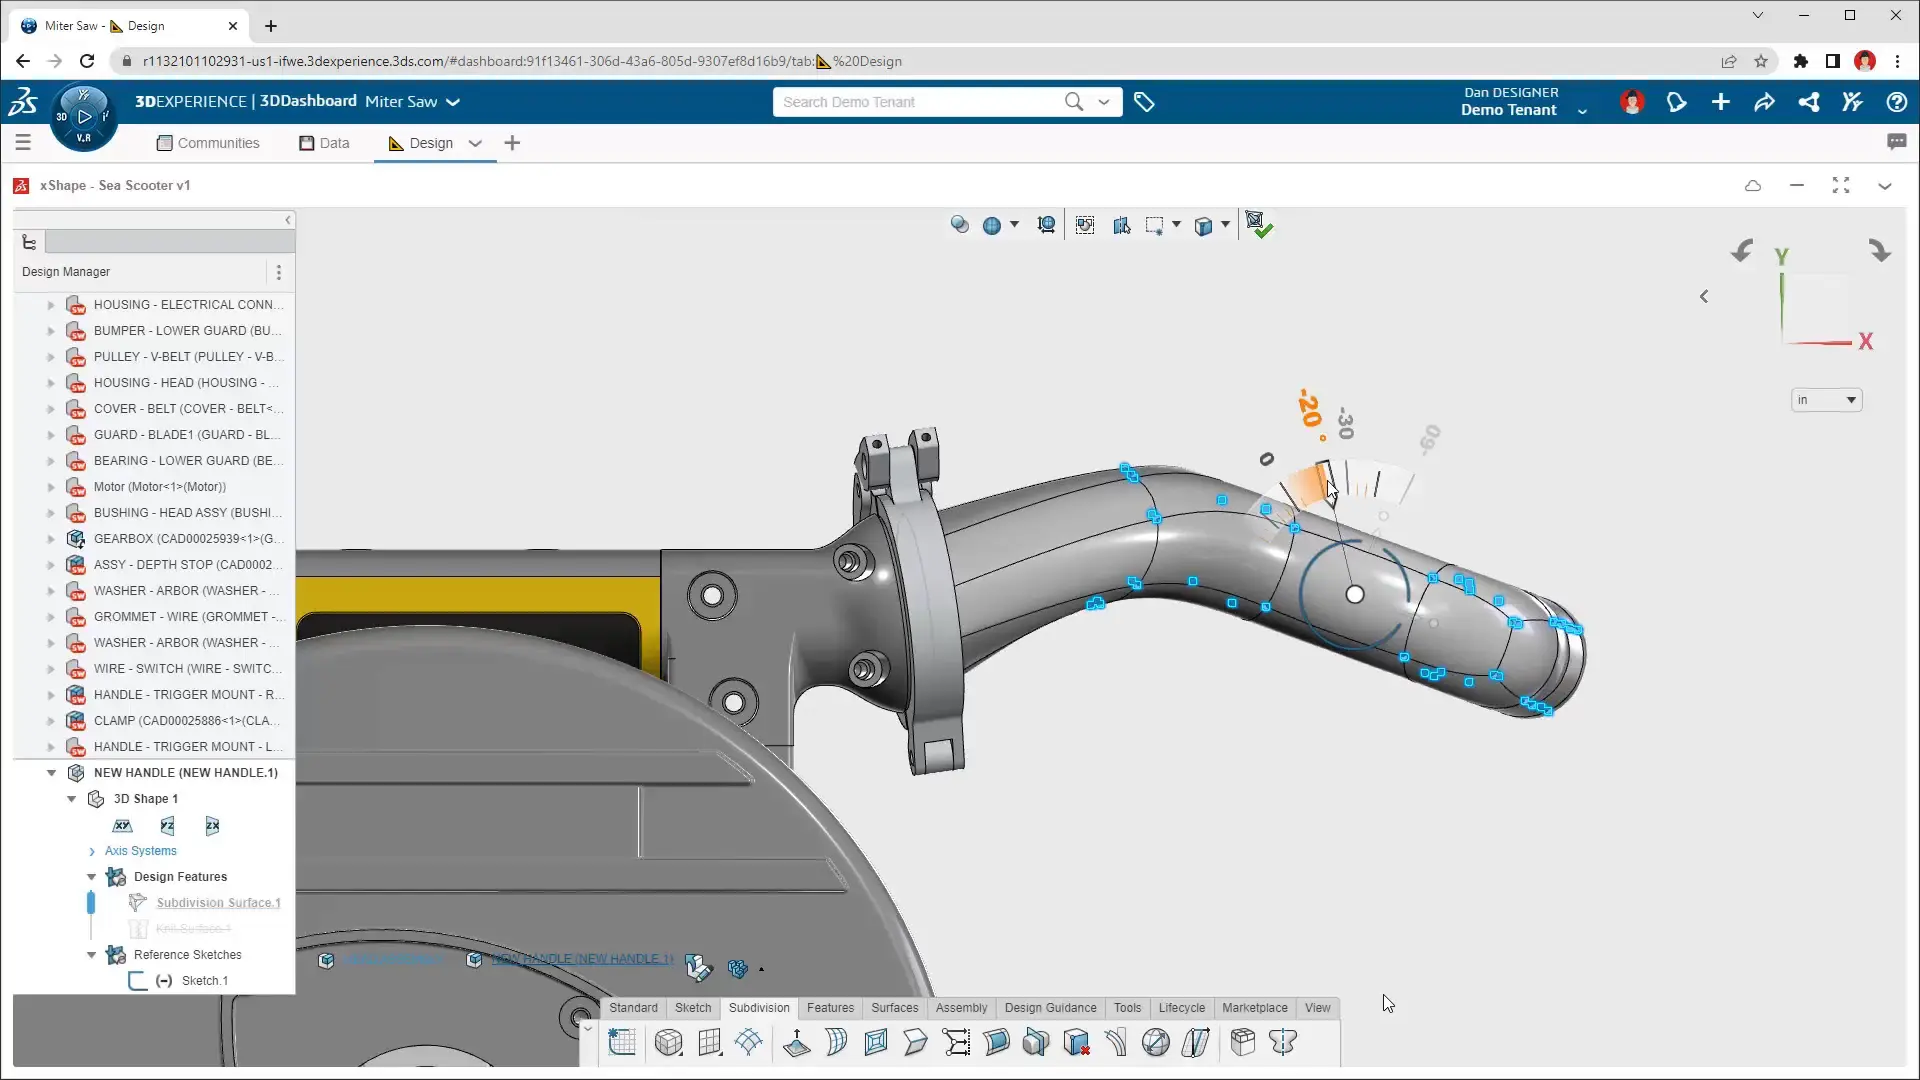Viewport: 1920px width, 1080px height.
Task: Click the rotate view right arrow
Action: (x=1879, y=251)
